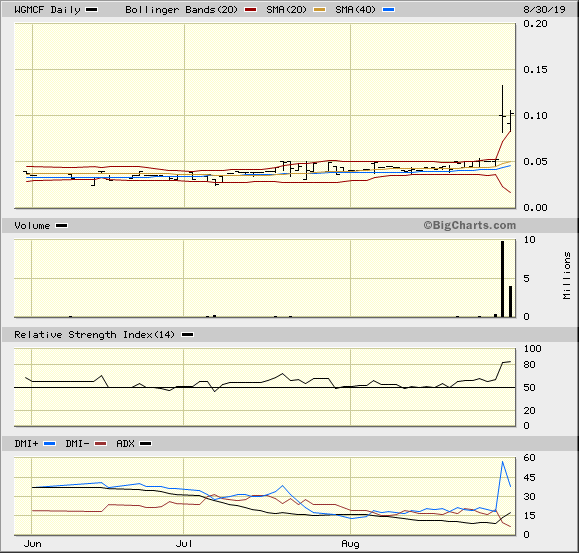Click the 0.00 price axis label
579x553 pixels.
click(x=535, y=207)
